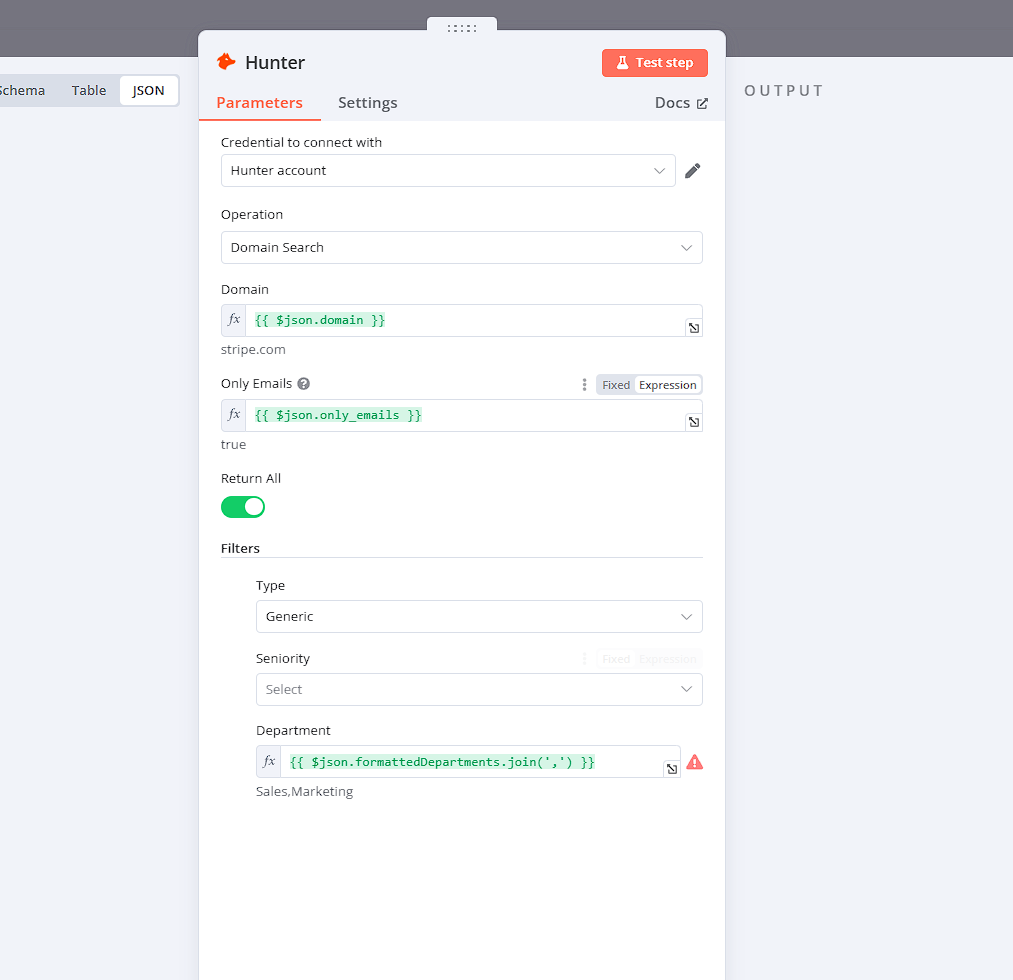This screenshot has width=1013, height=980.
Task: Click the Return All label
Action: click(x=251, y=479)
